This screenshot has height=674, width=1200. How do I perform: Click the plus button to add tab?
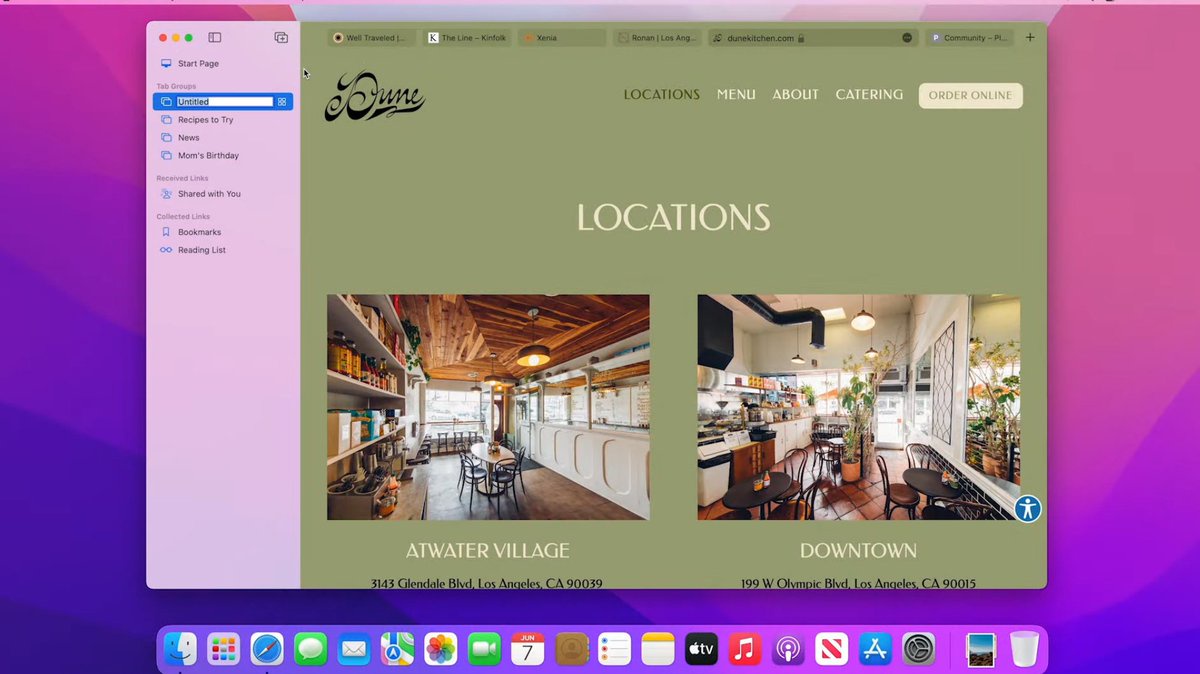coord(1030,38)
